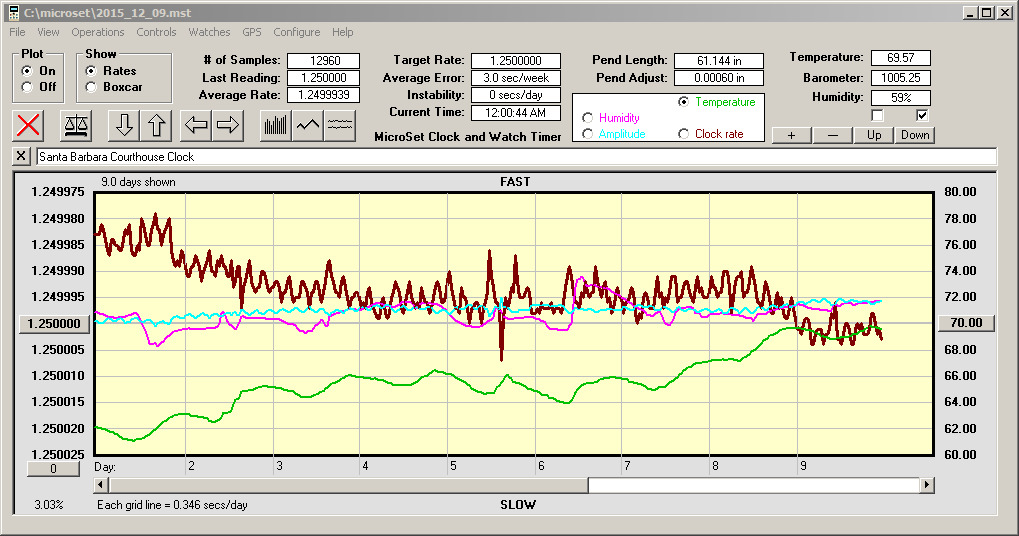The image size is (1019, 536).
Task: Click the plus (+) button
Action: (792, 135)
